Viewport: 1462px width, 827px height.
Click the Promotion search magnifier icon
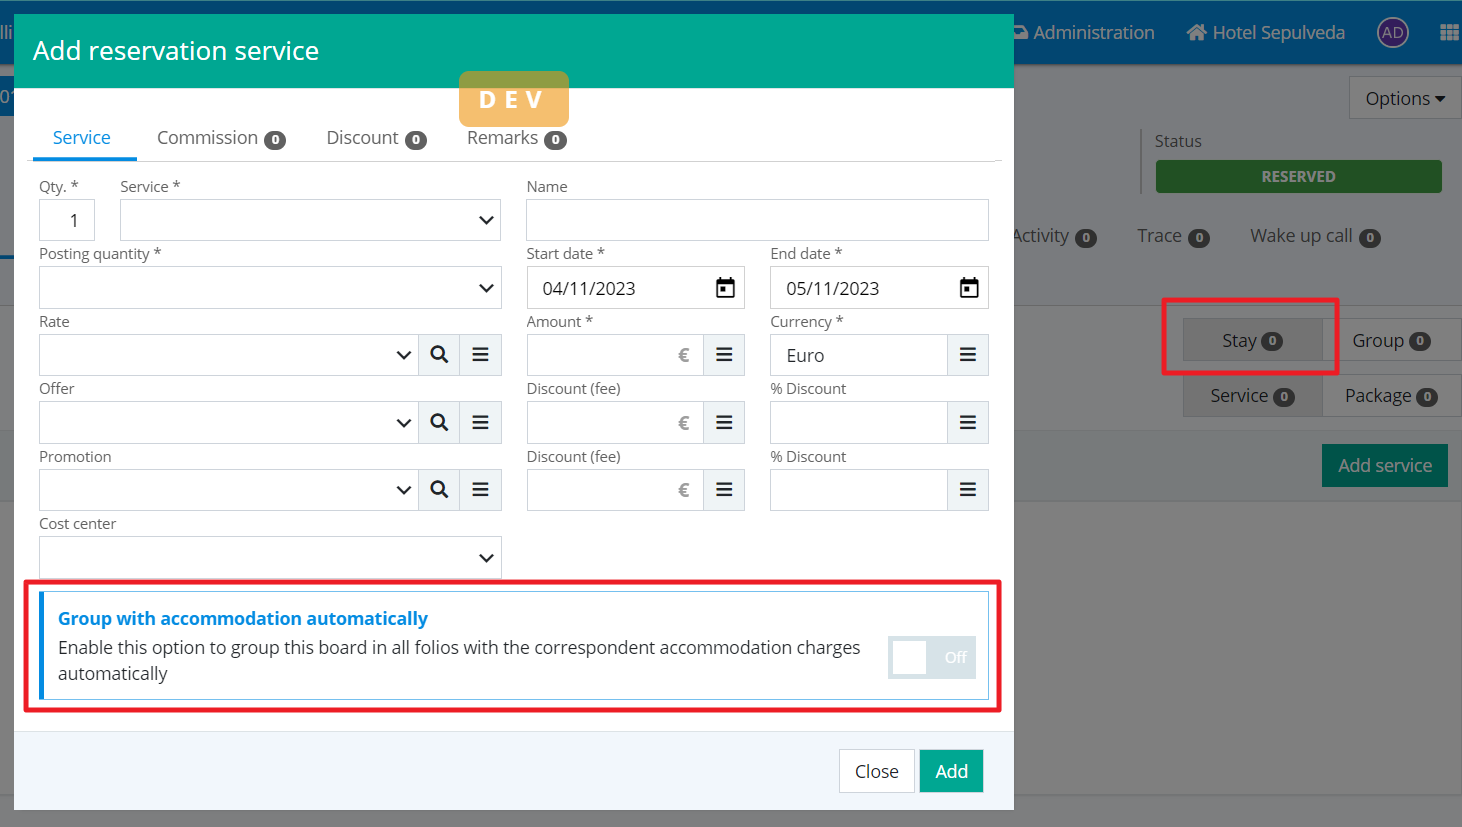tap(439, 490)
